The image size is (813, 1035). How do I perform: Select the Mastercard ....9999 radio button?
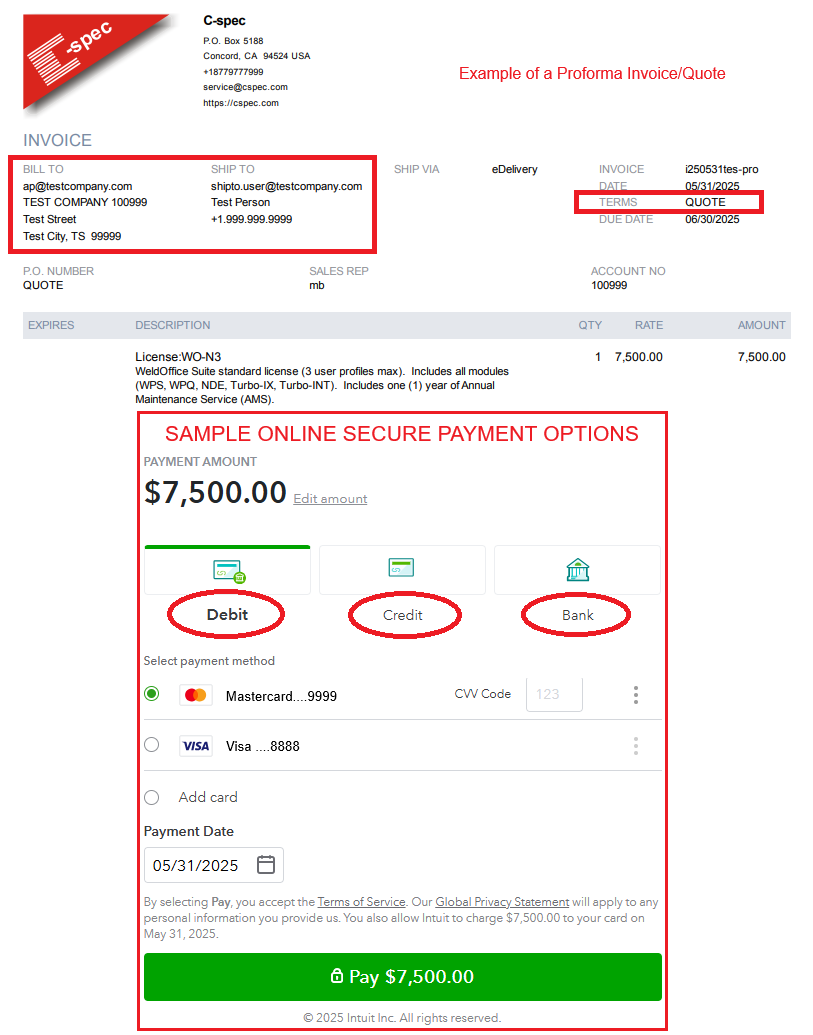[x=152, y=694]
